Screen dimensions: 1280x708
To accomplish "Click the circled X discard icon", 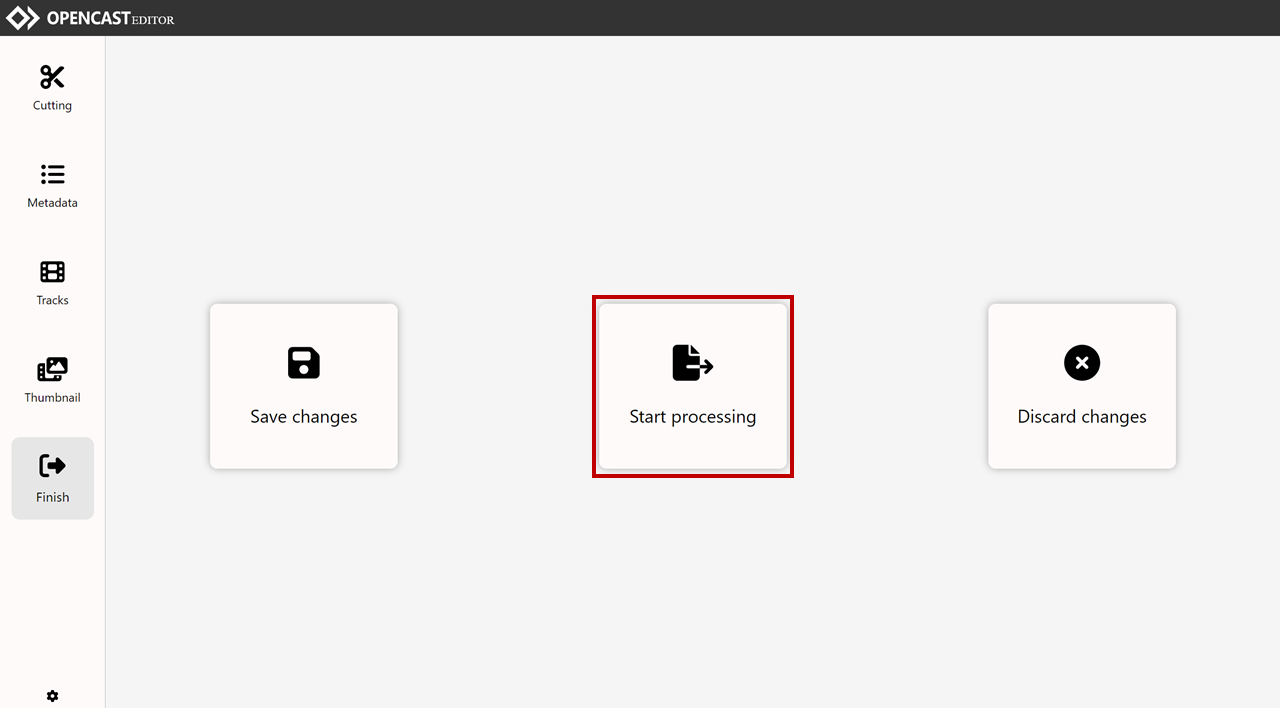I will (1082, 363).
